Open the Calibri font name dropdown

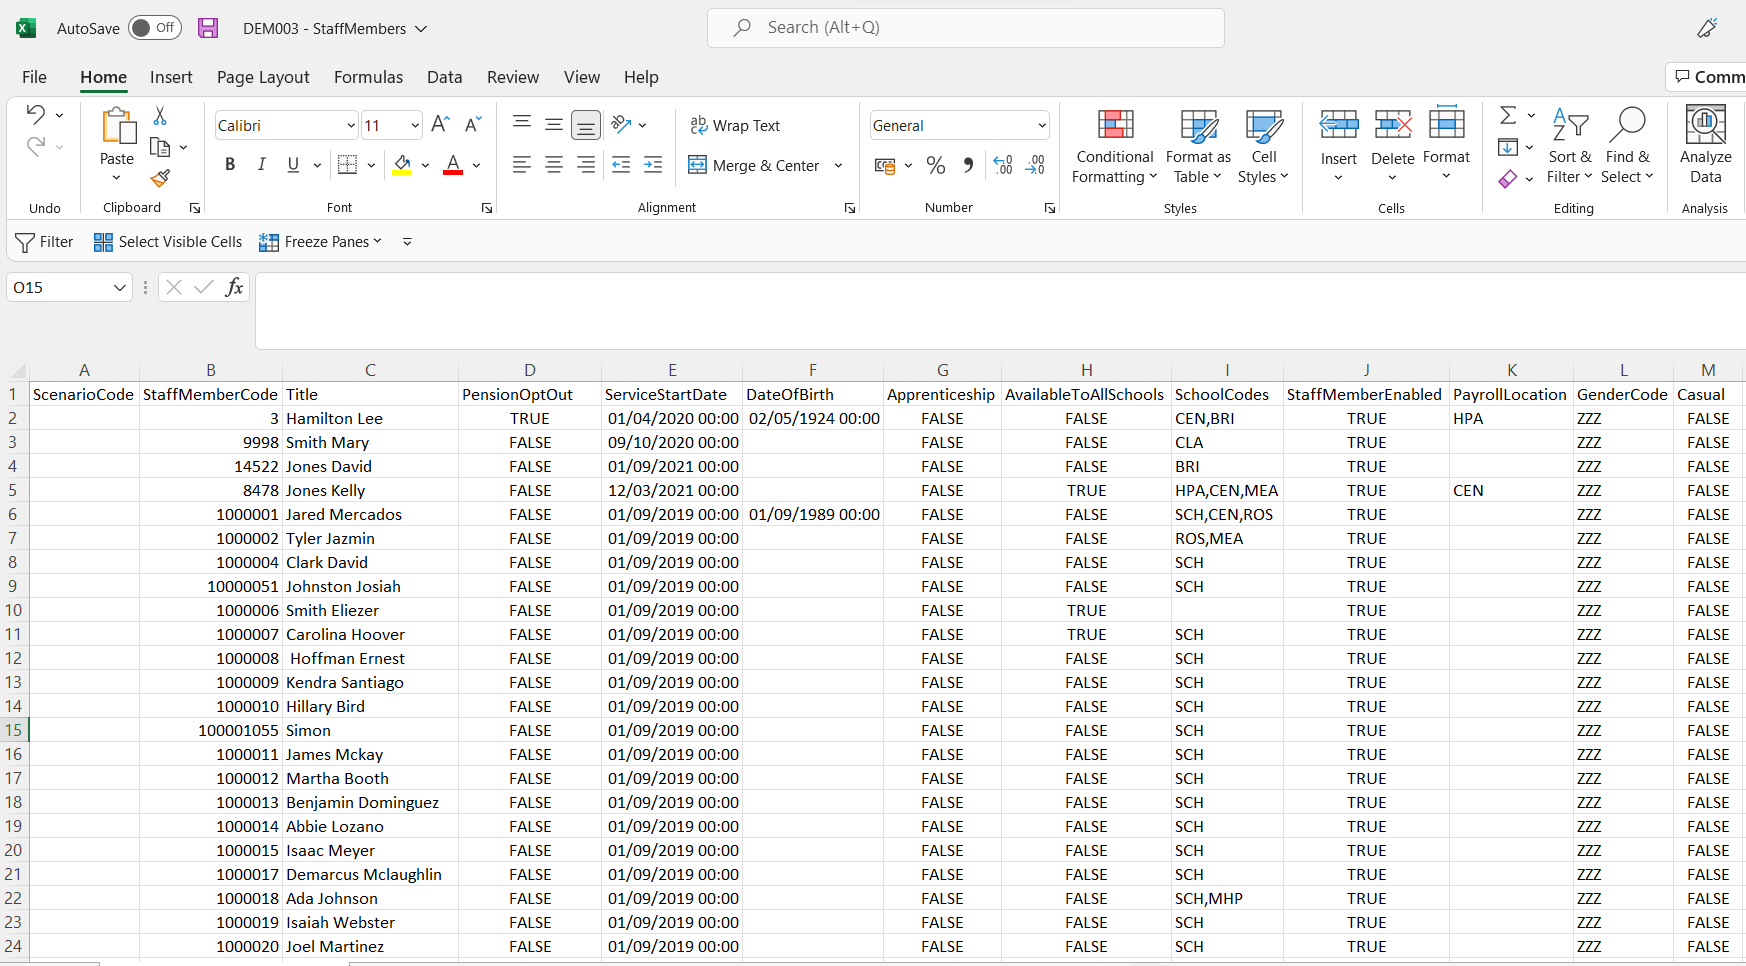point(351,125)
